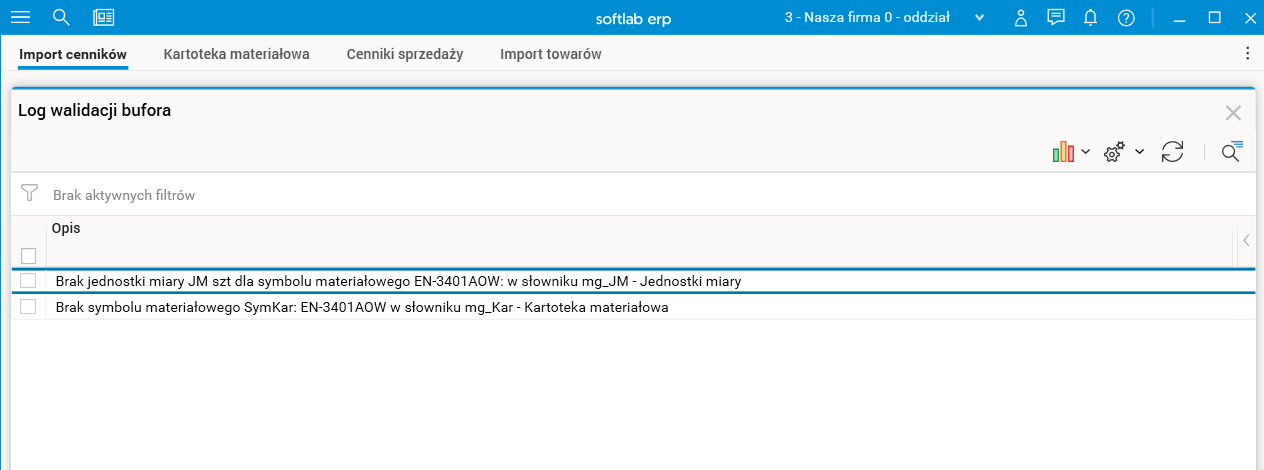Refresh the validation log list
This screenshot has height=470, width=1264.
[1172, 152]
